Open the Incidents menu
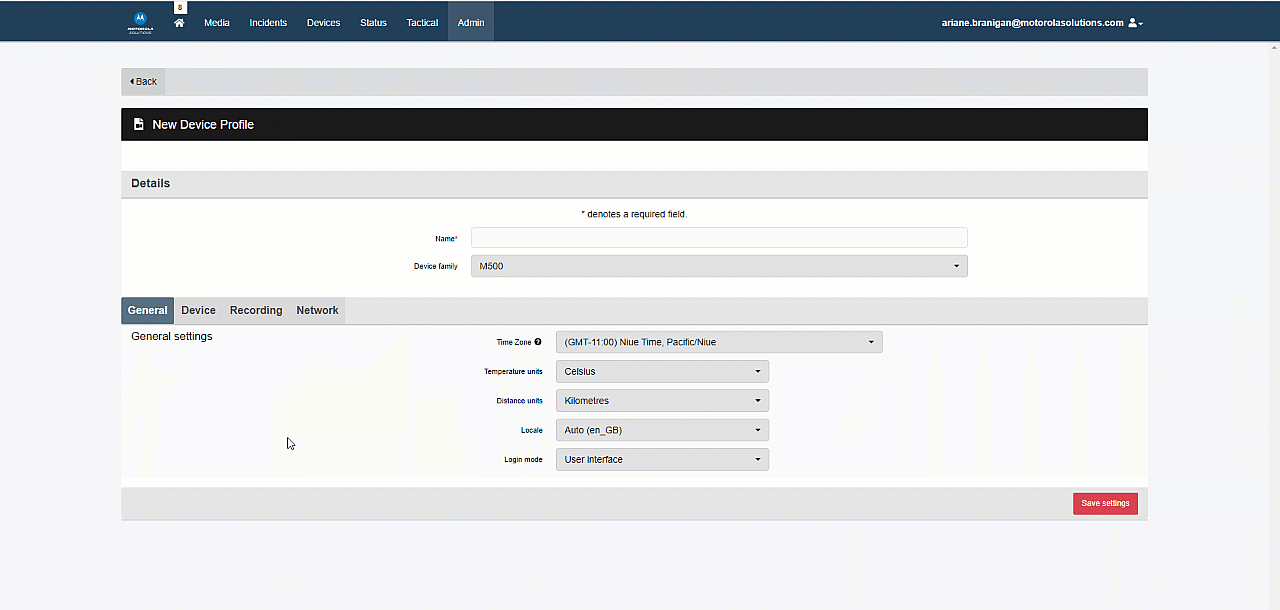Screen dimensions: 1280x610 [268, 23]
